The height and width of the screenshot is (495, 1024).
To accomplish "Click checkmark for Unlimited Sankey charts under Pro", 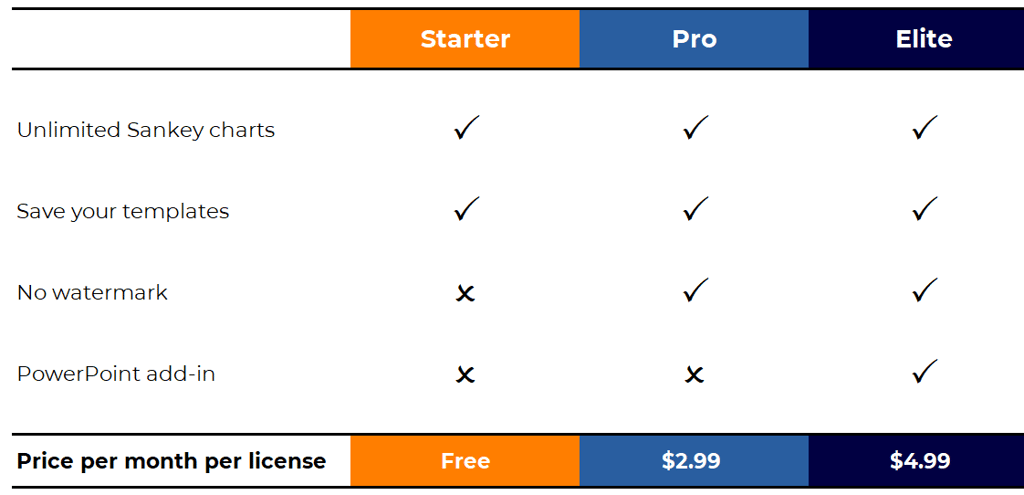I will click(695, 128).
